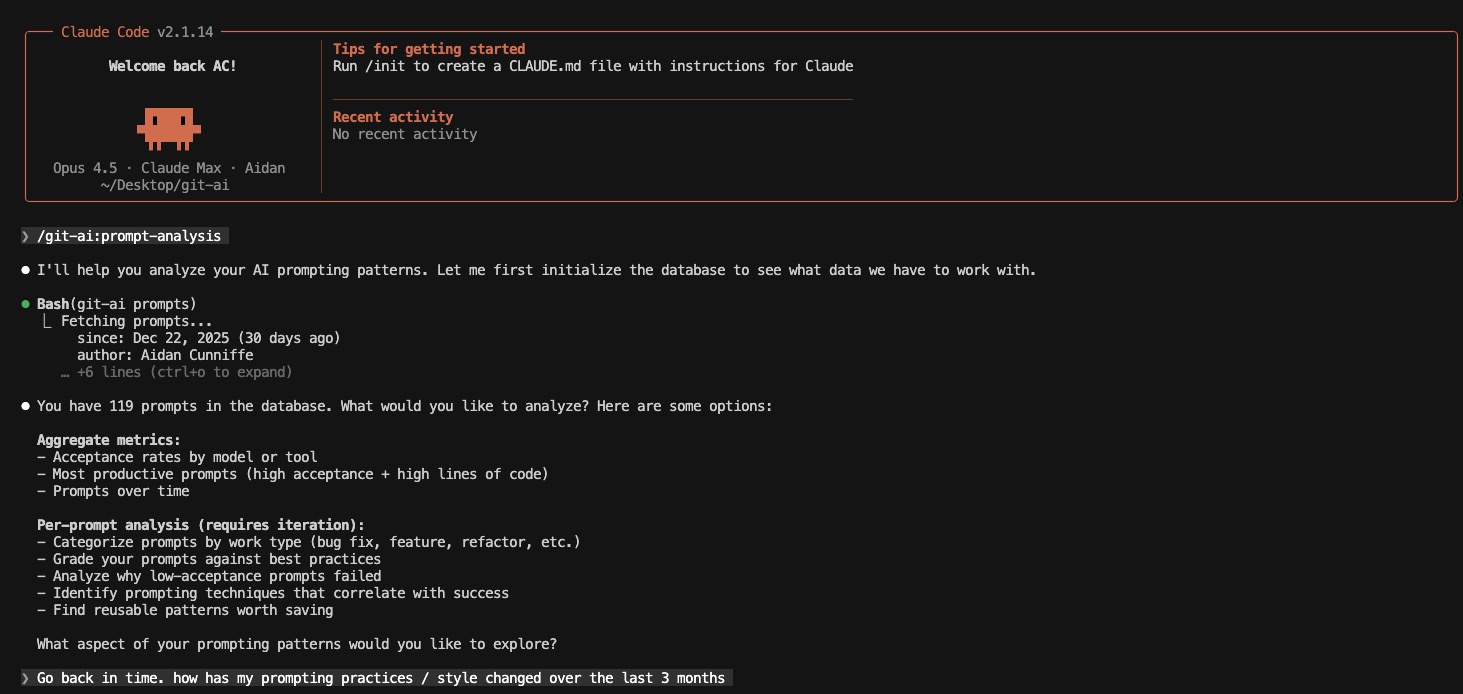Click the chevron before "Go back in time"
This screenshot has width=1463, height=694.
coord(26,678)
